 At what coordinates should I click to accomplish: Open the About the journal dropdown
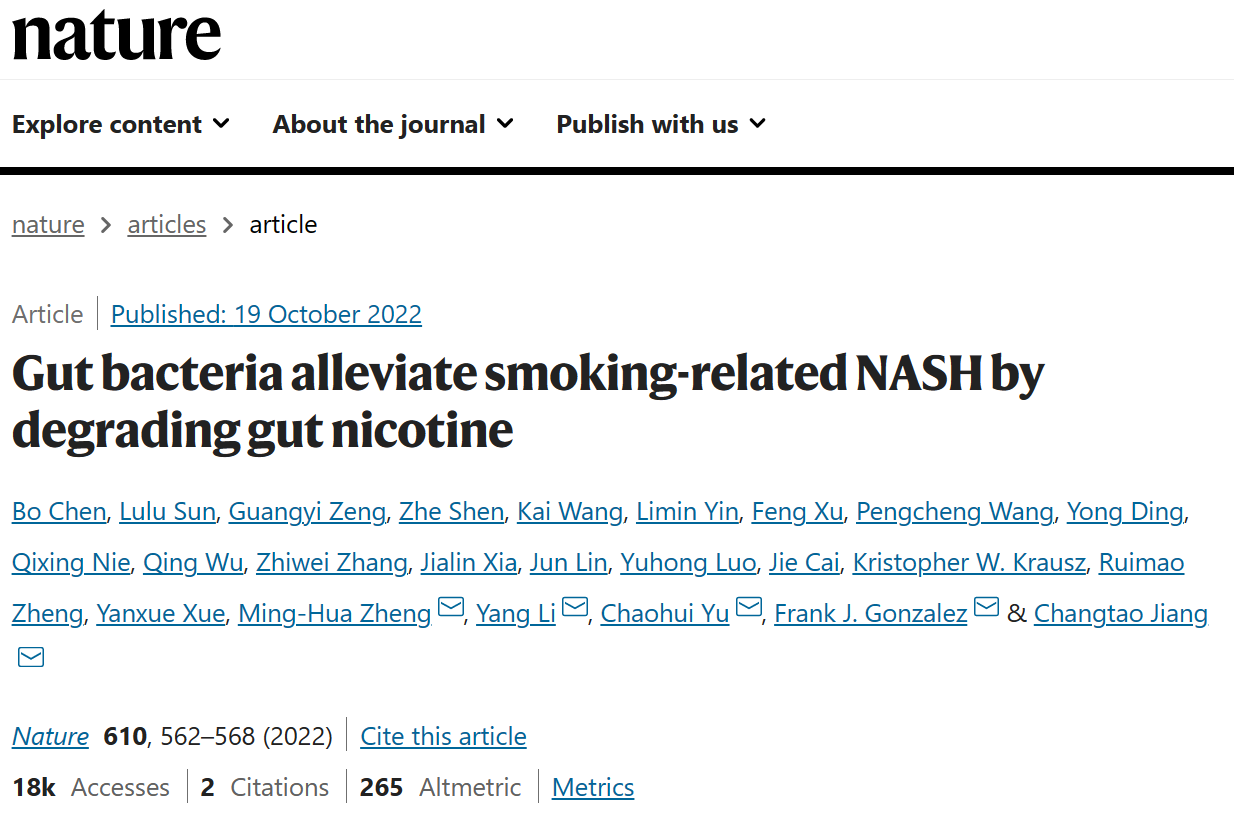pyautogui.click(x=393, y=124)
